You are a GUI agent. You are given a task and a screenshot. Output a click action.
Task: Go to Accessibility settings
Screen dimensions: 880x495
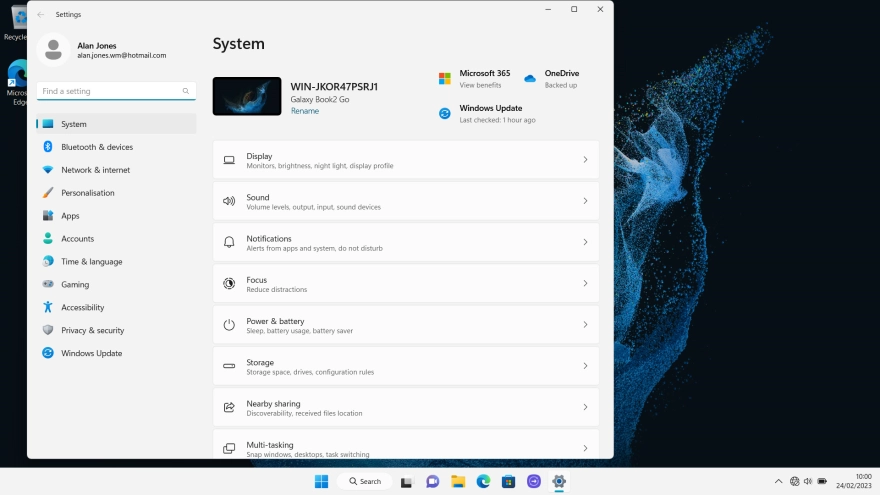85,307
